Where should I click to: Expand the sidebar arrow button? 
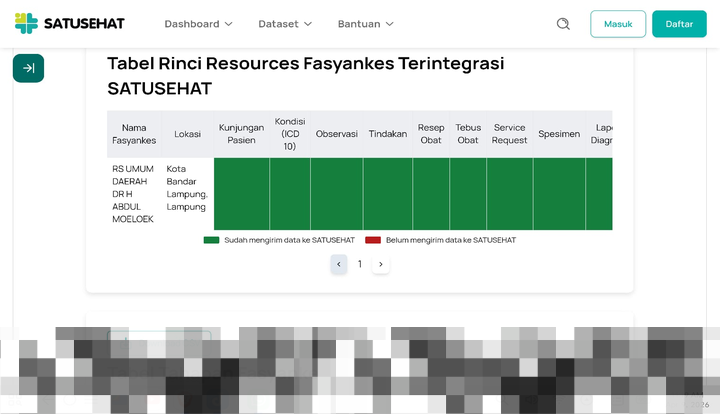(28, 68)
